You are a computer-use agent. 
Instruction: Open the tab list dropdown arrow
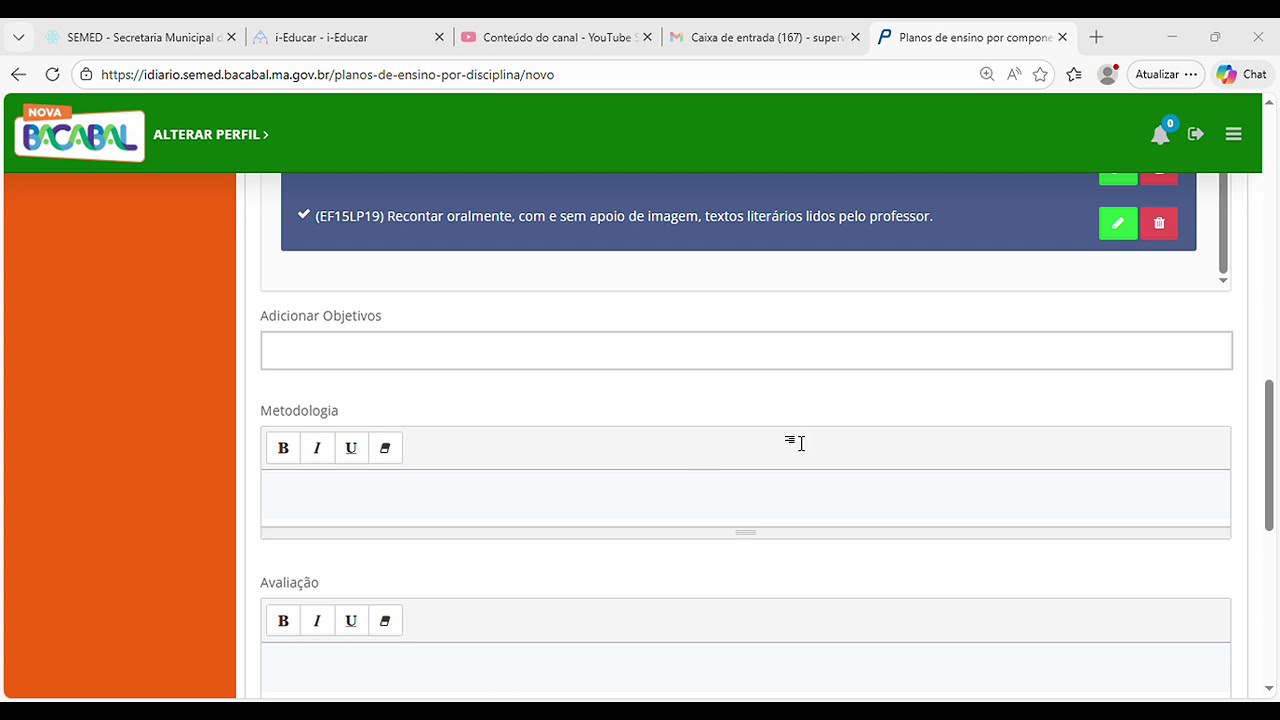(x=18, y=37)
